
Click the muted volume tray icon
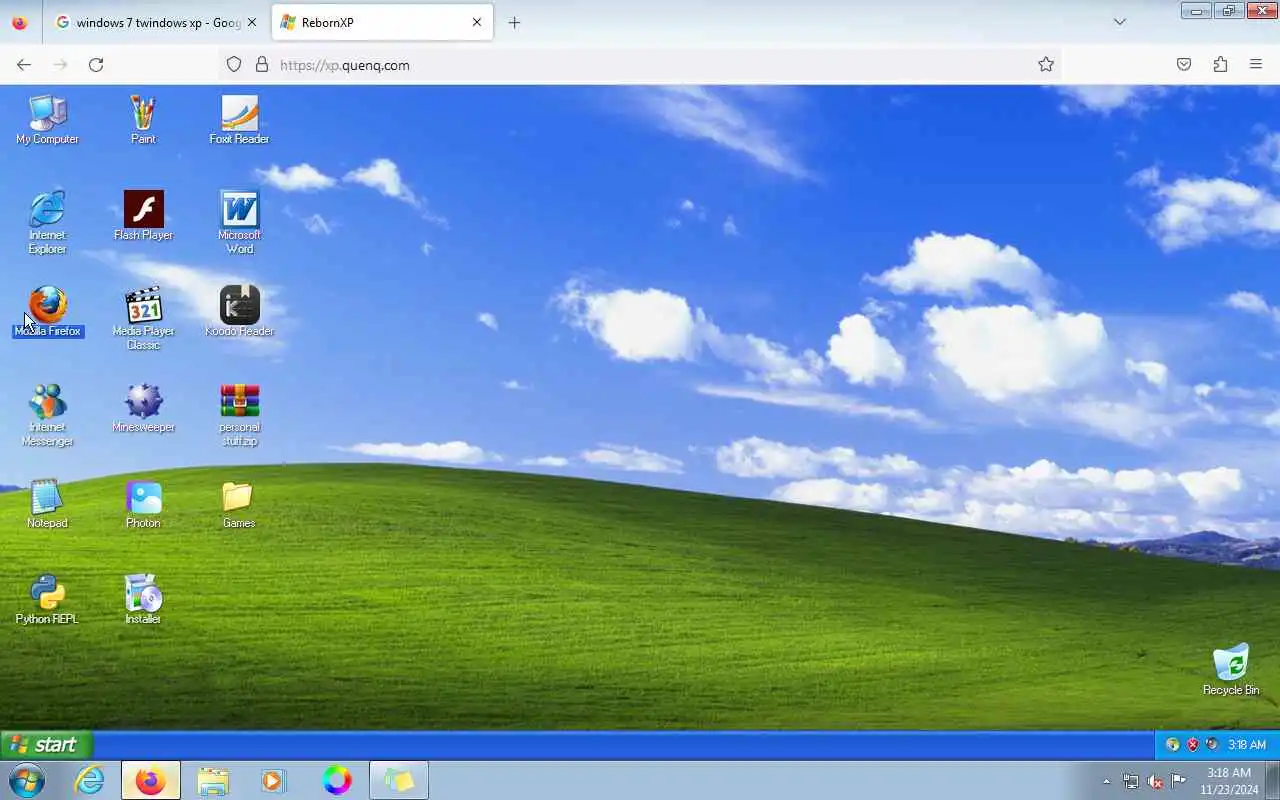1155,781
